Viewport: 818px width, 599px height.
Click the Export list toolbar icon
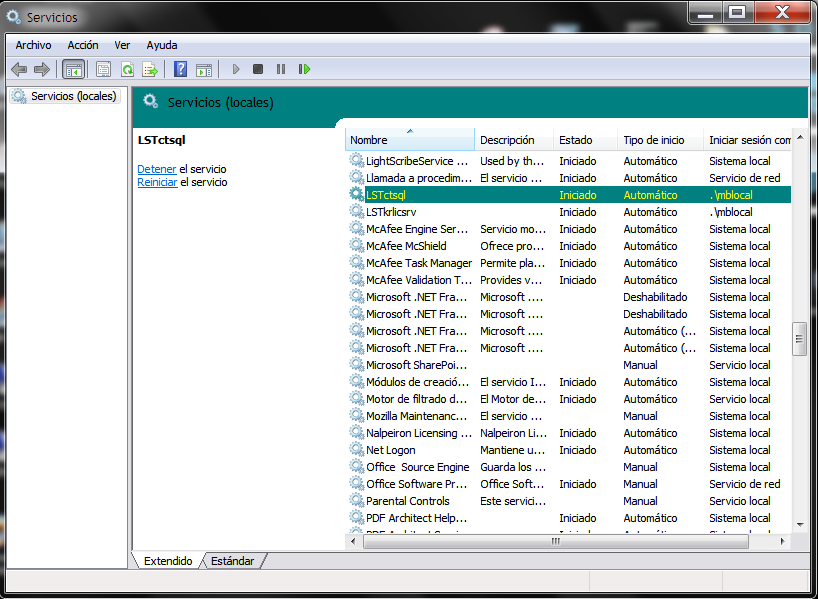150,69
